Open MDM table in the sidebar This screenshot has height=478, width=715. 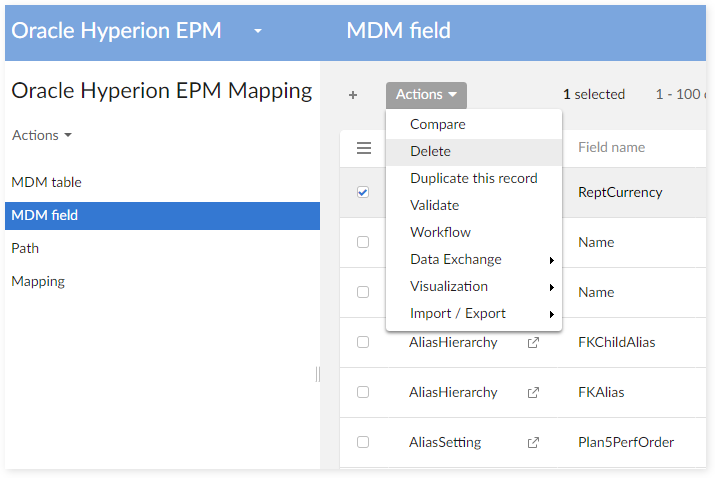[x=47, y=182]
